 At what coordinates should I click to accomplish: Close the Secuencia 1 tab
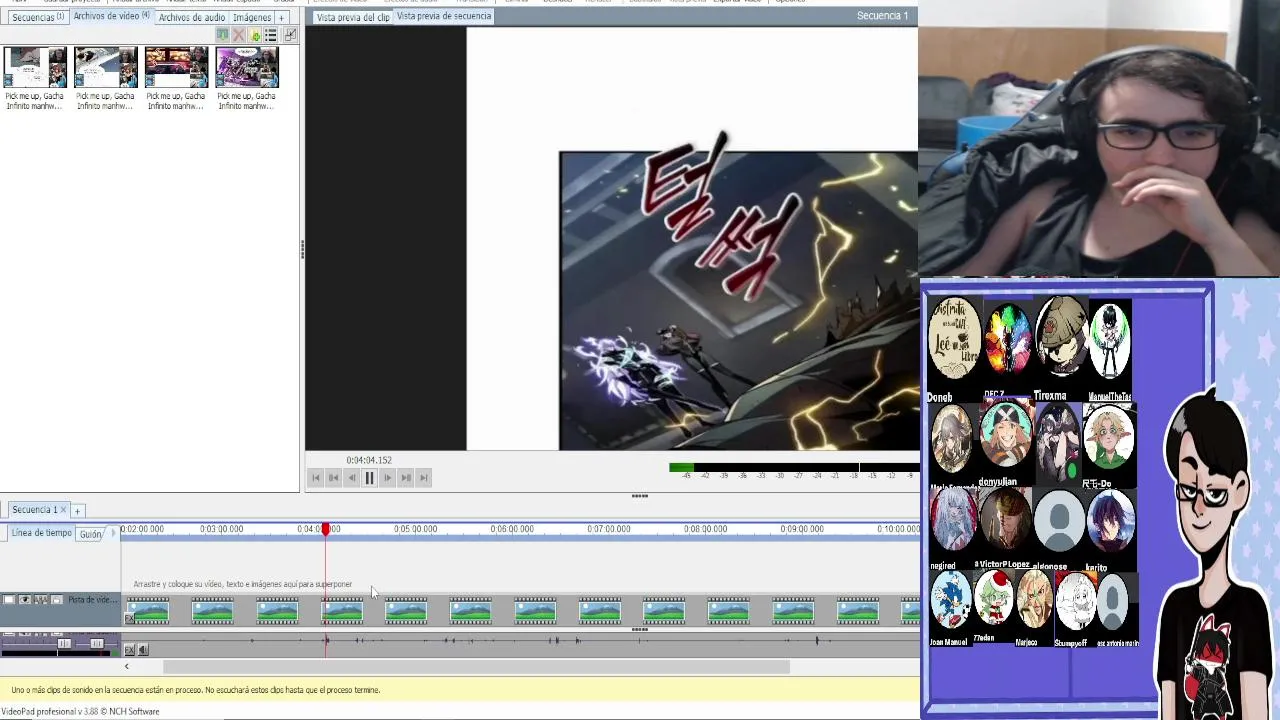coord(64,510)
